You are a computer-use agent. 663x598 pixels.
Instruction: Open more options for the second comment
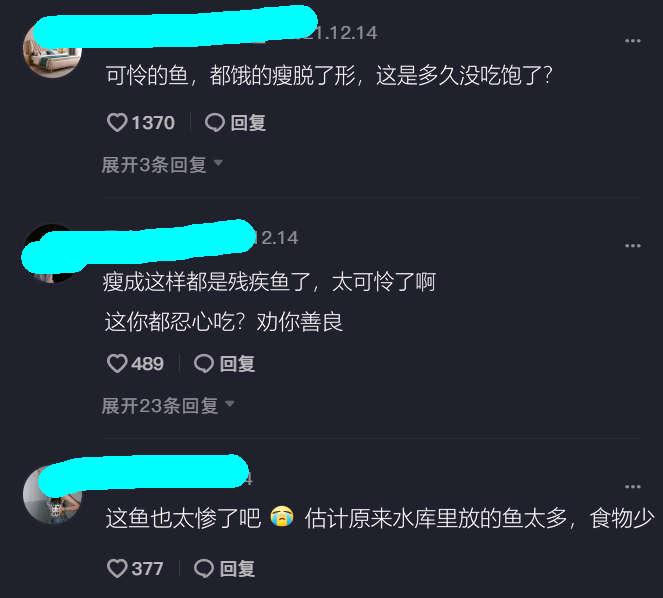coord(633,246)
